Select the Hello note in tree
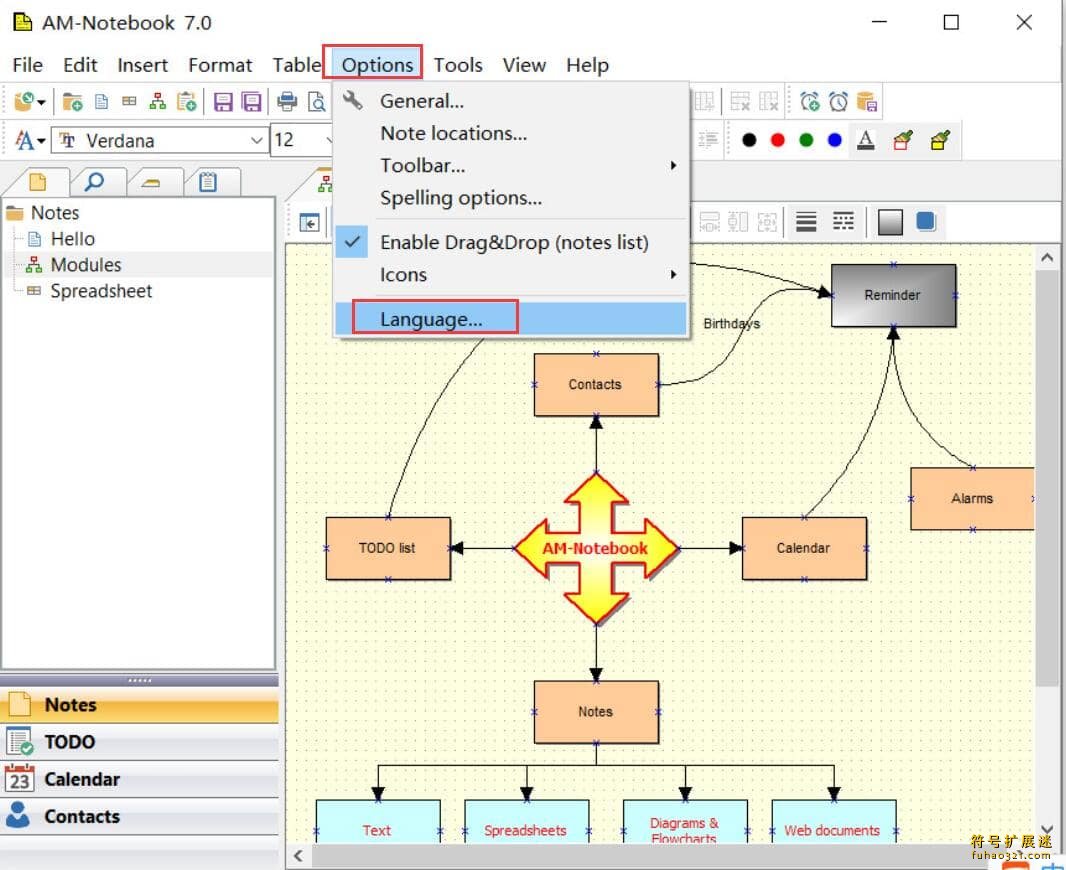Viewport: 1066px width, 870px height. [x=73, y=239]
